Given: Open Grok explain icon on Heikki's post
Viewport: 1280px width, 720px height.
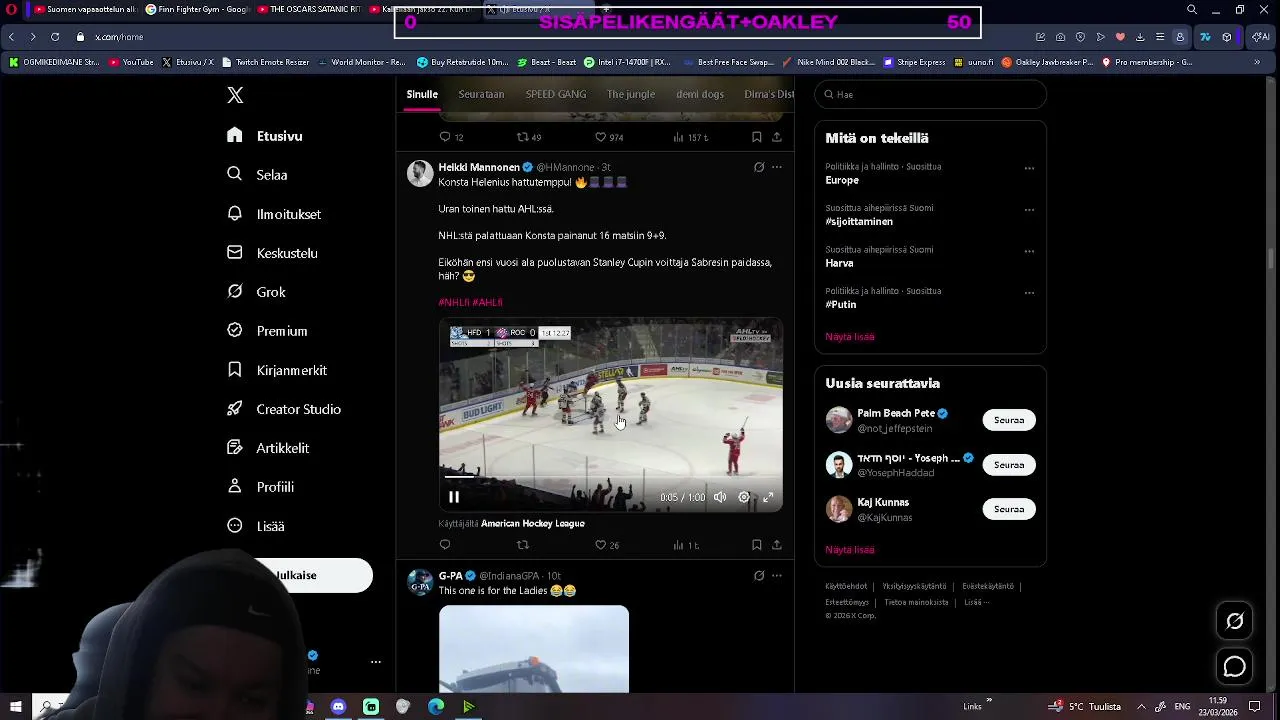Looking at the screenshot, I should [759, 167].
